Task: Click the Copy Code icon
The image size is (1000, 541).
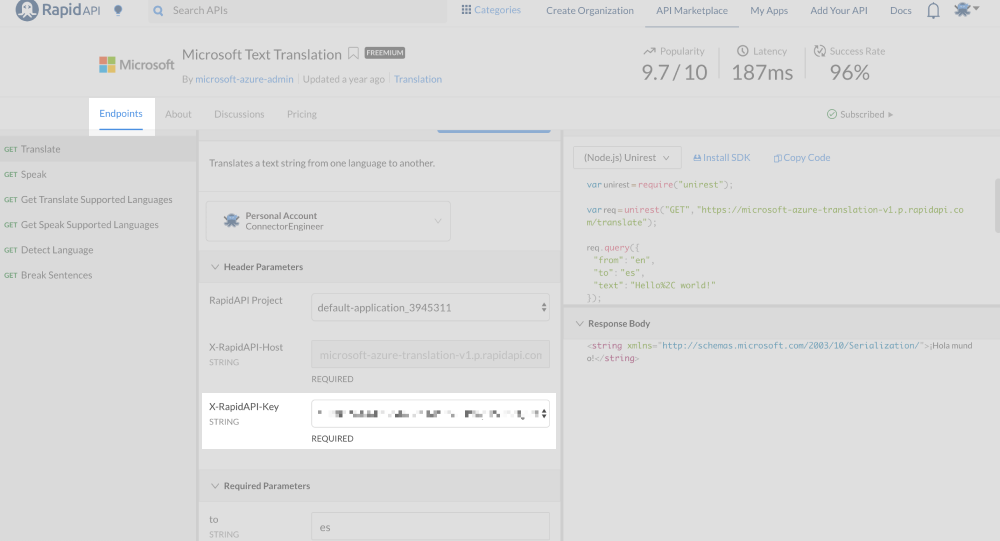Action: (777, 158)
